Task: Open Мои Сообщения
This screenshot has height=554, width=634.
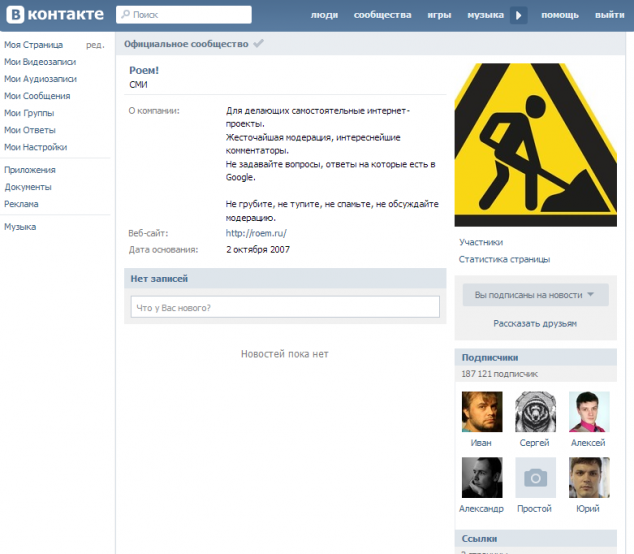Action: click(37, 96)
